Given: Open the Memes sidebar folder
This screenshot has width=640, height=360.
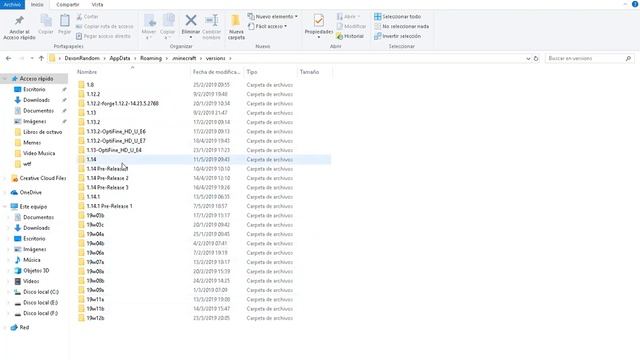Looking at the screenshot, I should tap(32, 142).
